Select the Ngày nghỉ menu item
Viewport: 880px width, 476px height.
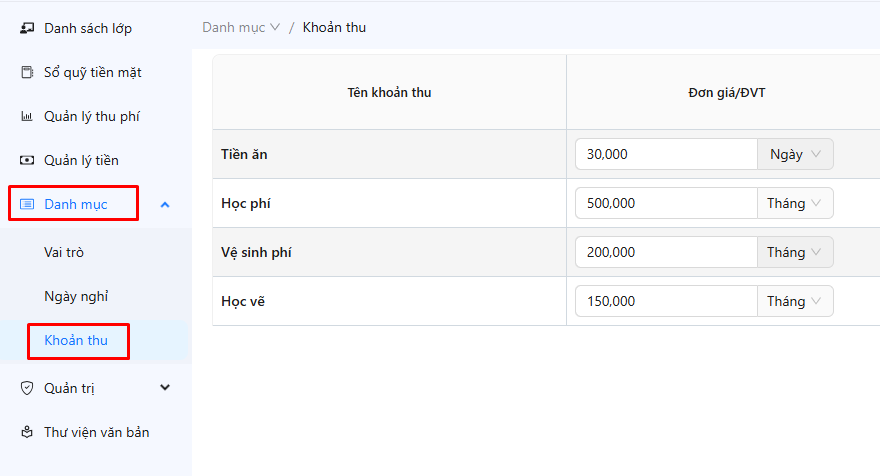(76, 296)
